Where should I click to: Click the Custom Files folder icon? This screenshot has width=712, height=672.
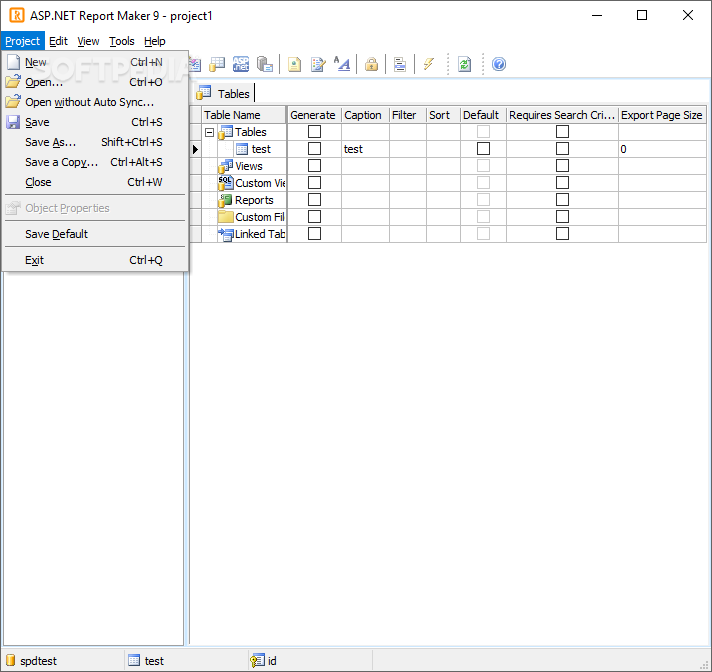(226, 217)
